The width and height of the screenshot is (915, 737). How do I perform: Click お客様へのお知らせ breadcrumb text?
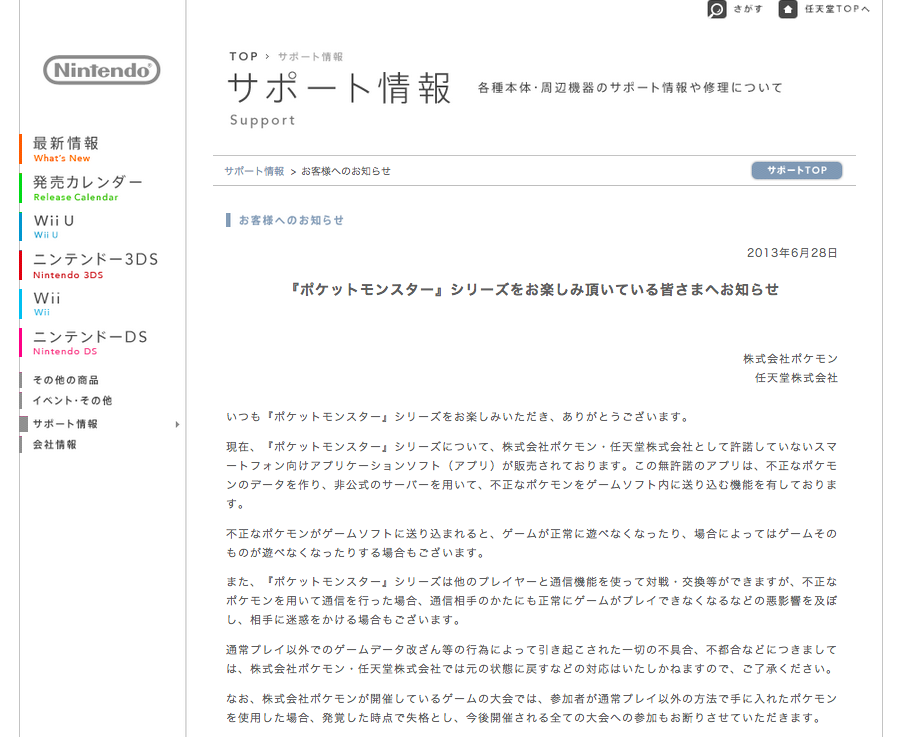tap(345, 171)
